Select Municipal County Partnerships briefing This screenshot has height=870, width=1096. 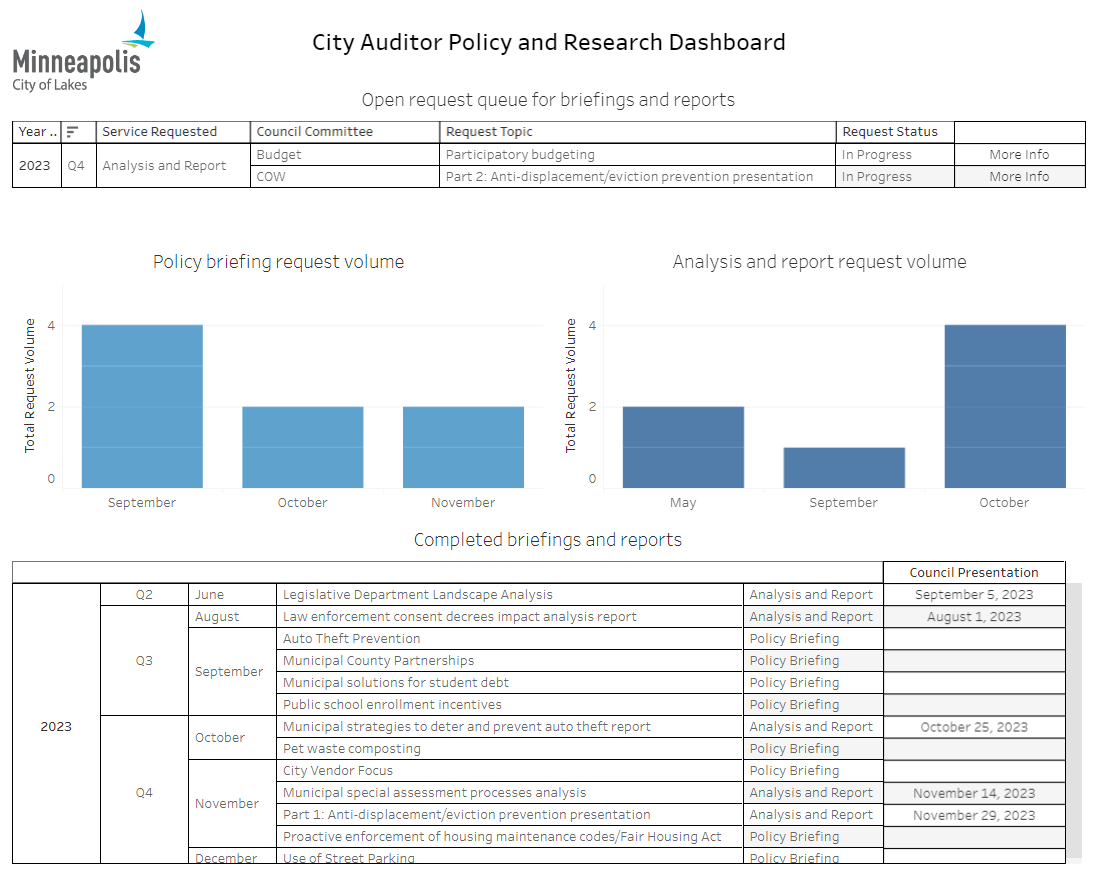tap(510, 660)
